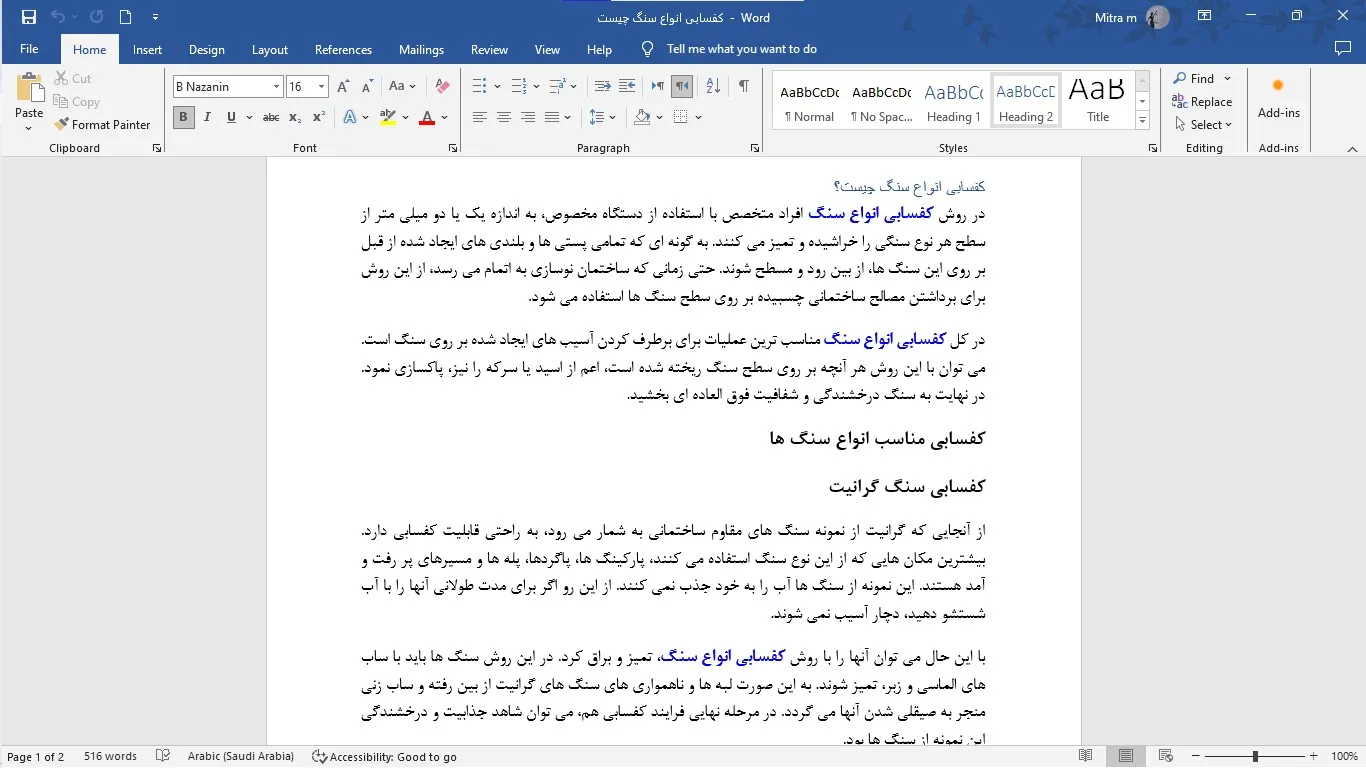Click the Format Painter tool
The width and height of the screenshot is (1366, 768).
pyautogui.click(x=101, y=125)
